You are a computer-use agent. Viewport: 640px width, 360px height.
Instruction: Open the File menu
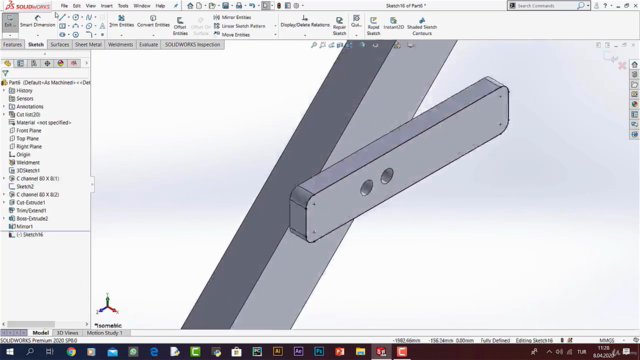click(64, 6)
